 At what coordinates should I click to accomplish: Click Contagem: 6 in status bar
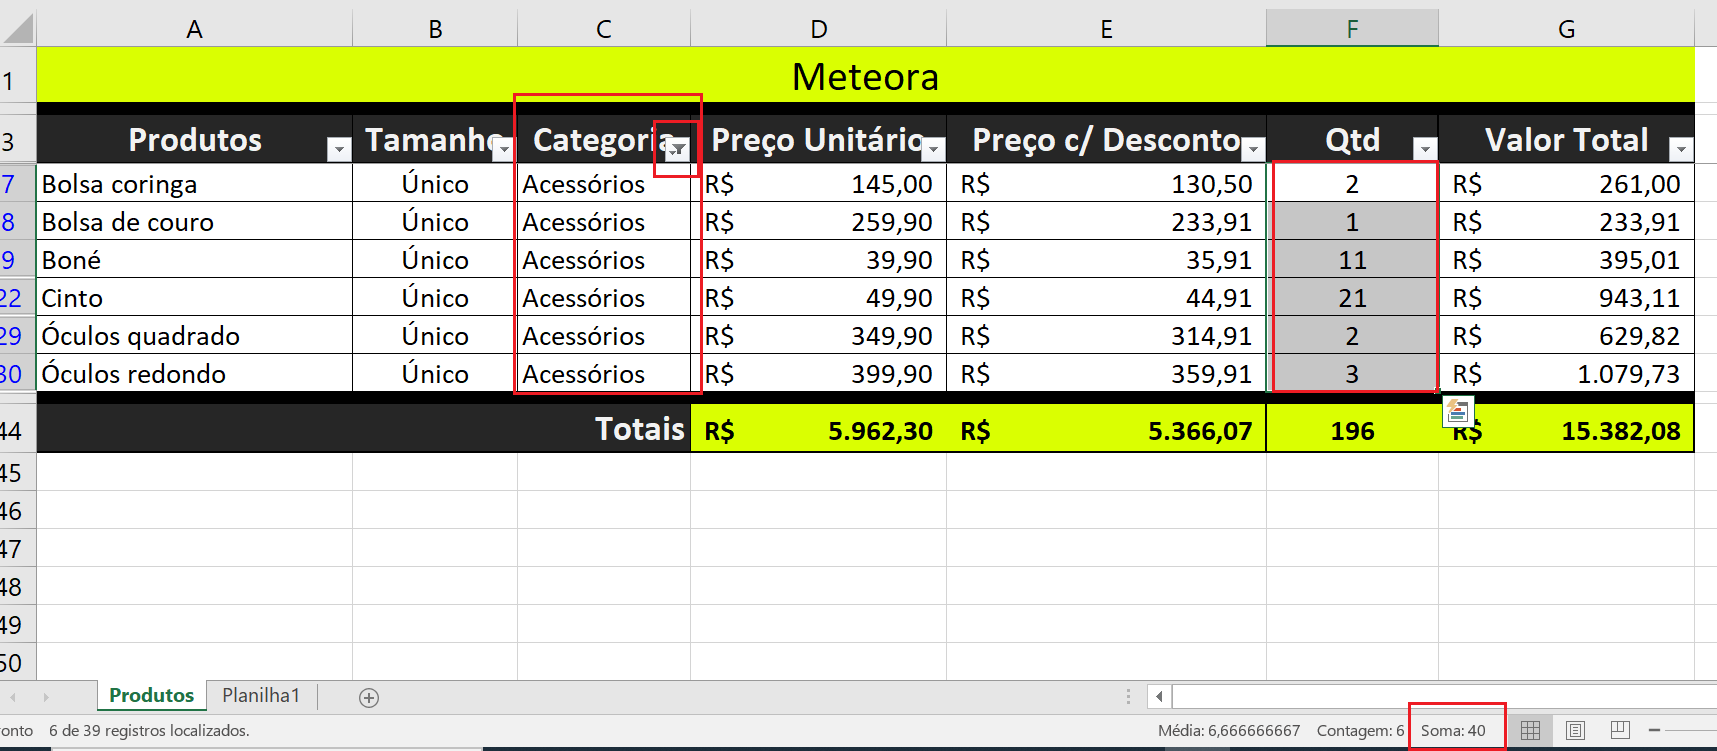click(x=1360, y=731)
